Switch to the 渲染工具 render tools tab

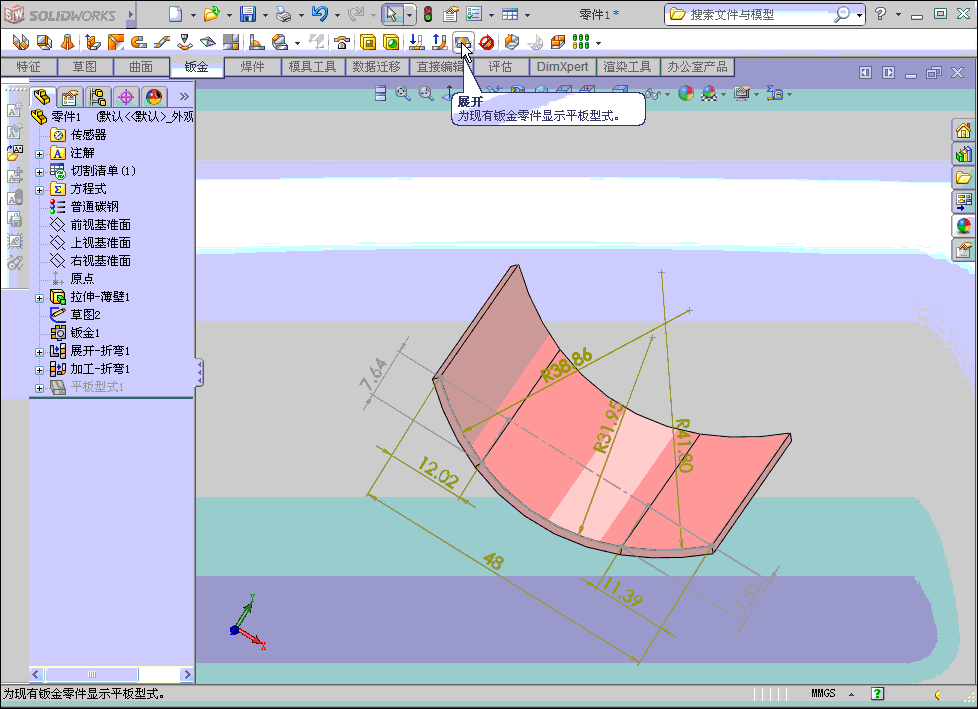[627, 67]
